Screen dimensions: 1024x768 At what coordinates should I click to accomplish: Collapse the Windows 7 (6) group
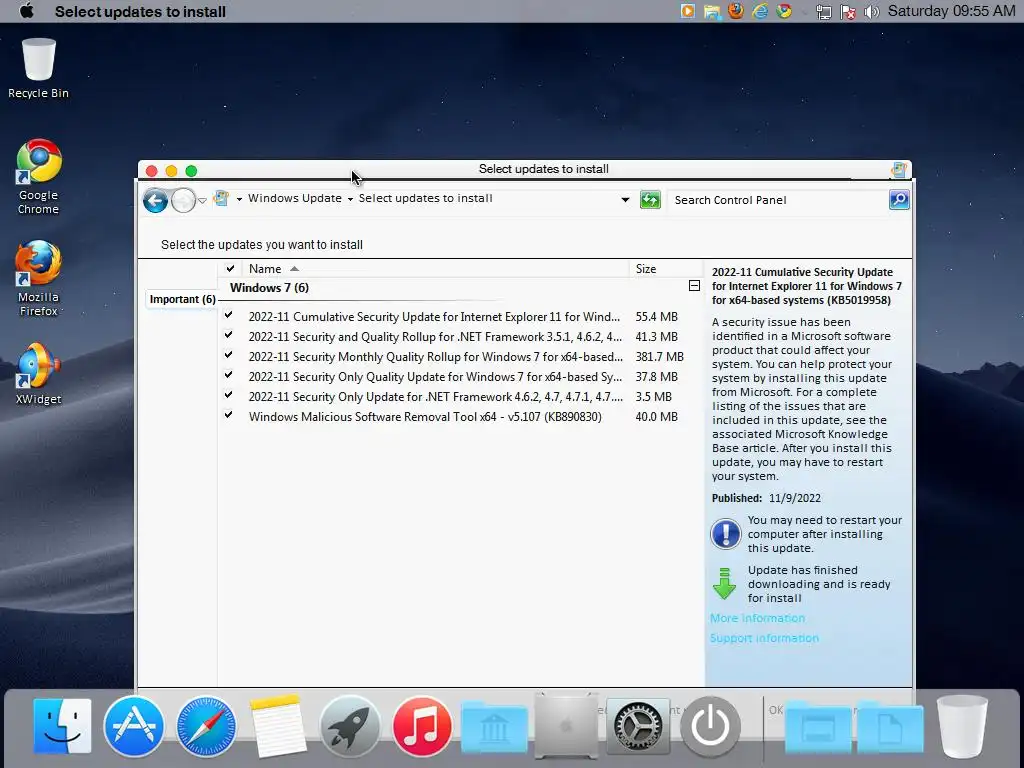click(x=694, y=286)
